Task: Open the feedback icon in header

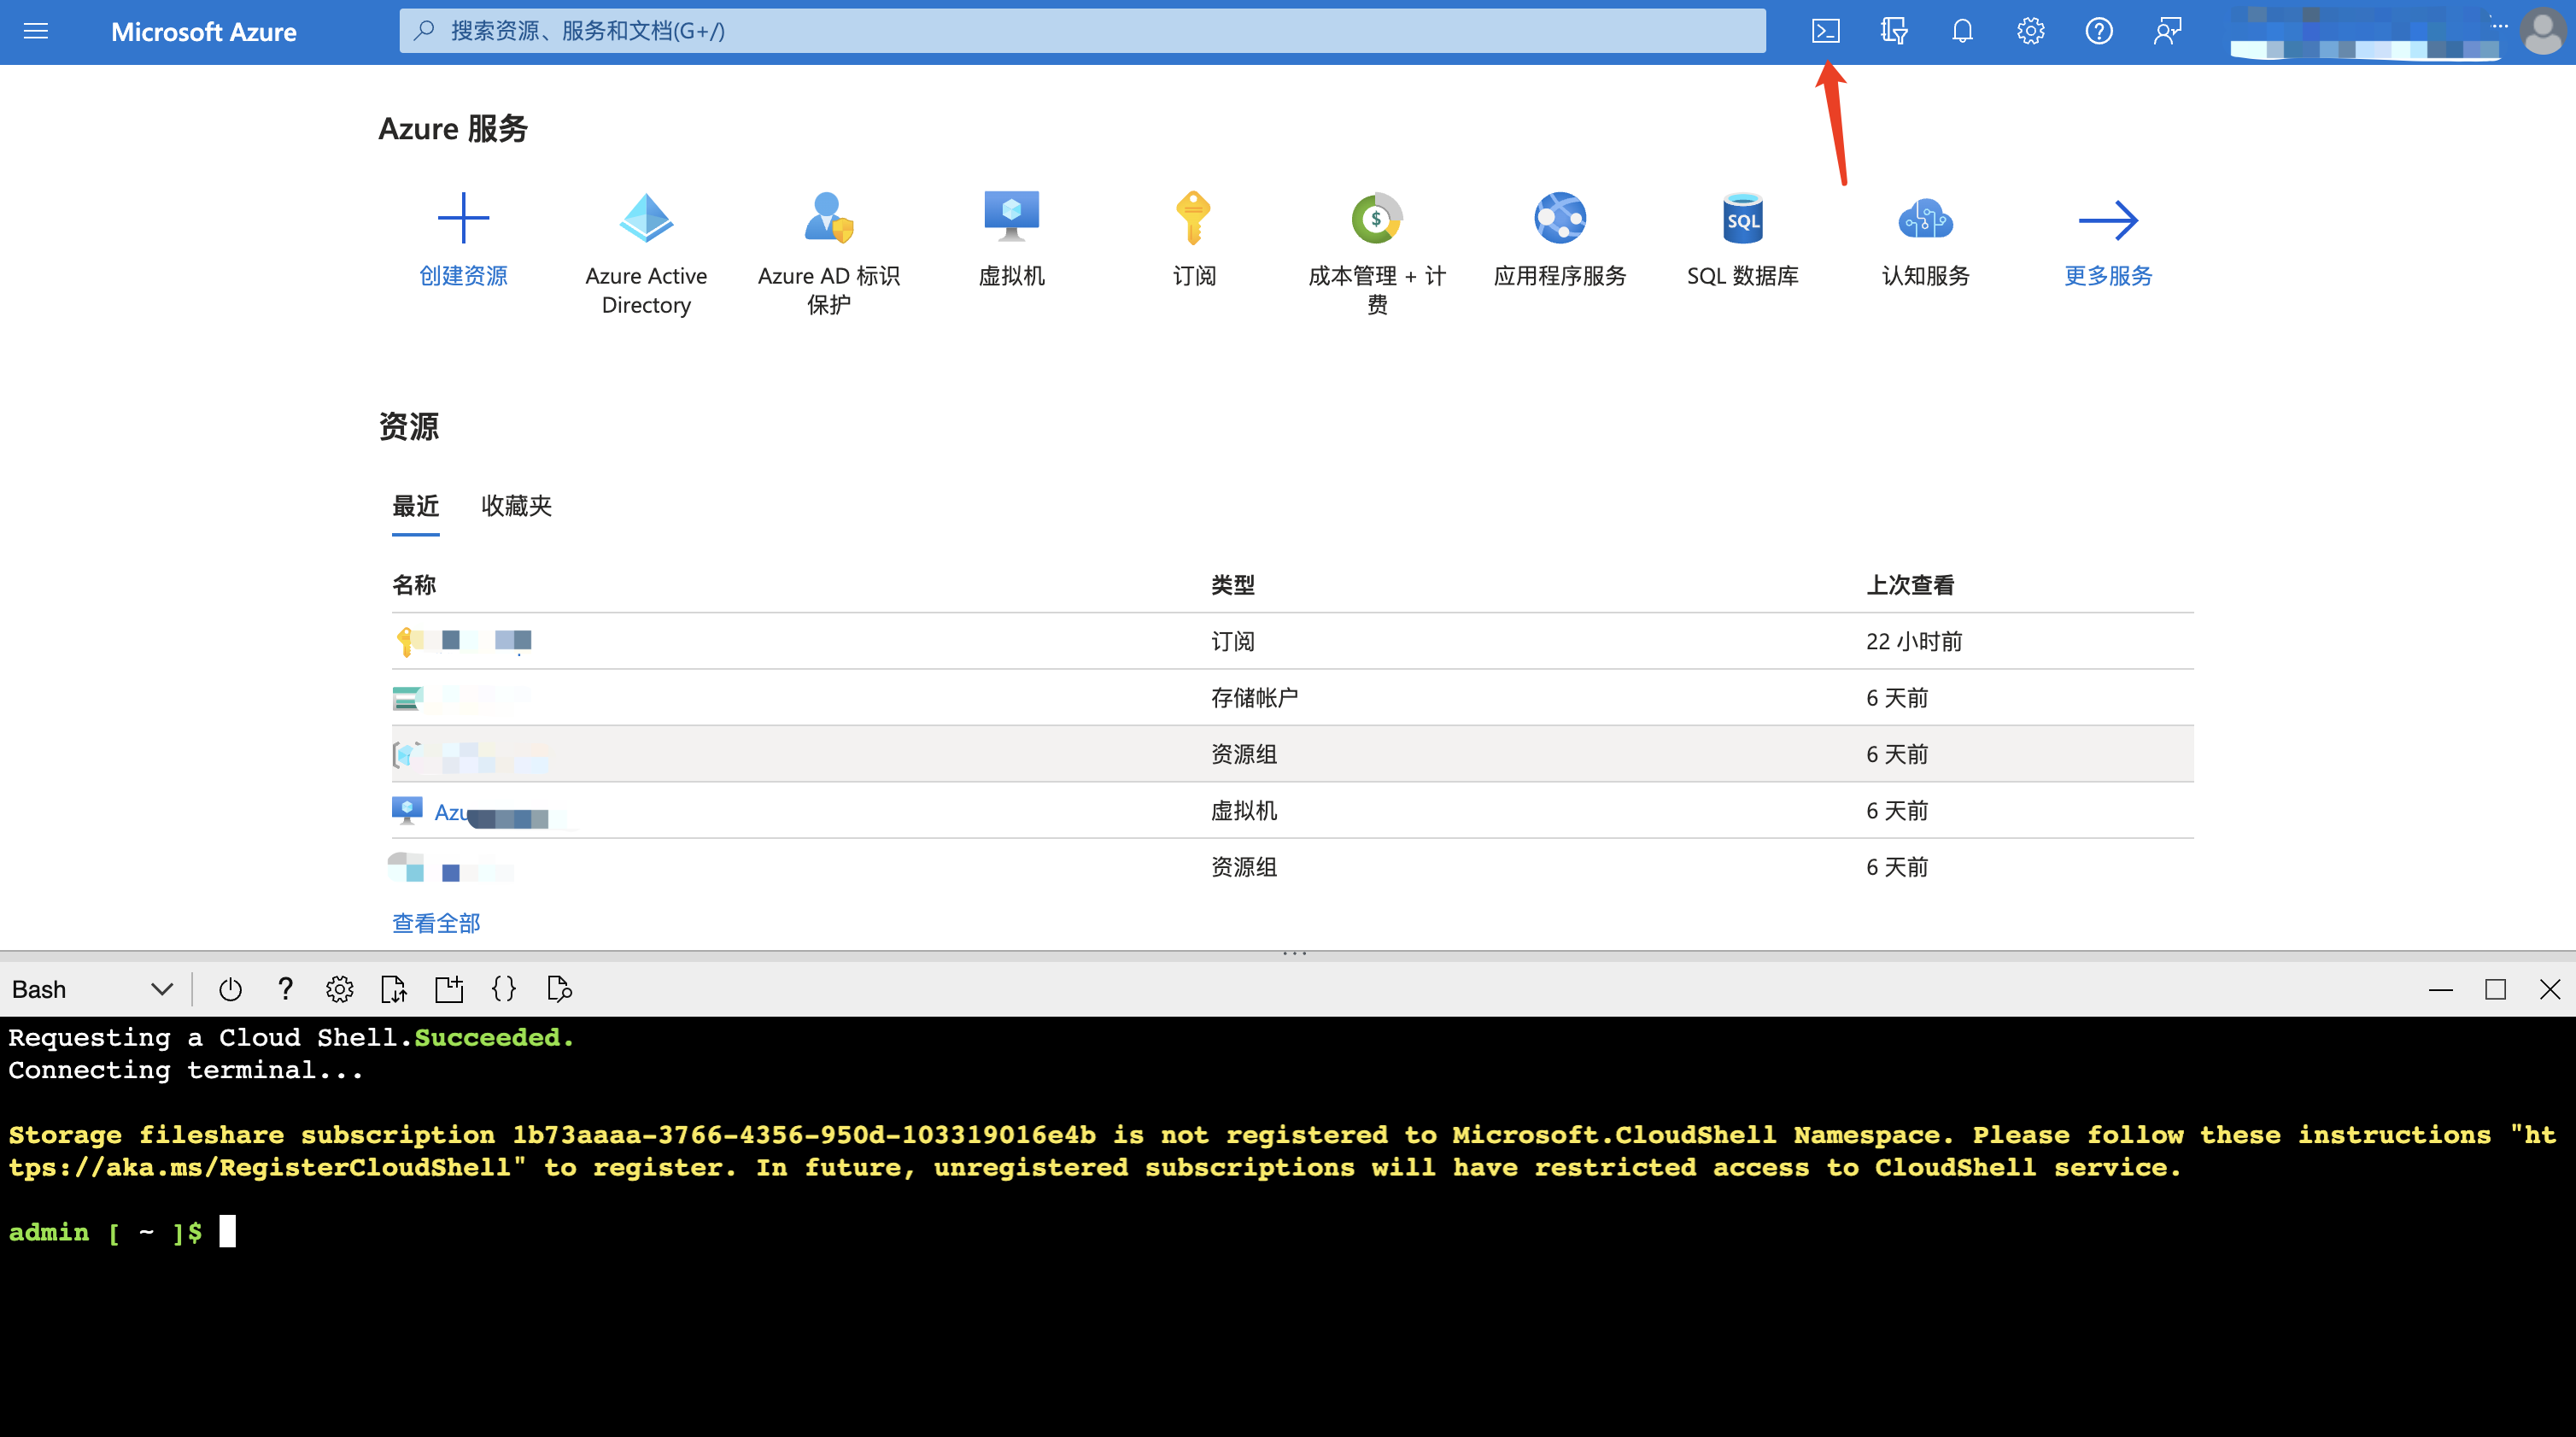Action: pos(2167,31)
